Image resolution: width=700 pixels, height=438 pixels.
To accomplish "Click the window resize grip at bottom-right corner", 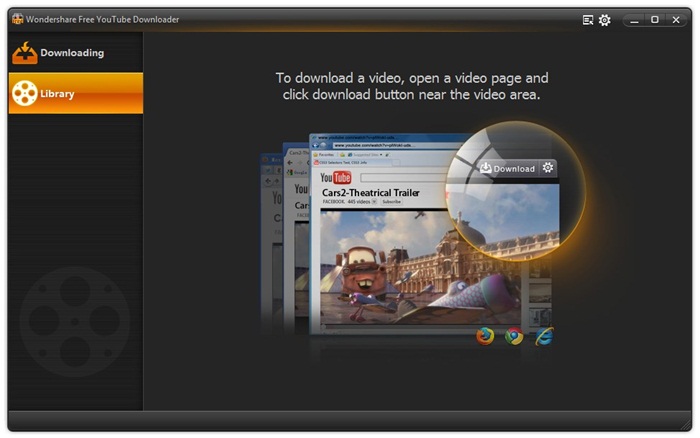I will tap(686, 425).
